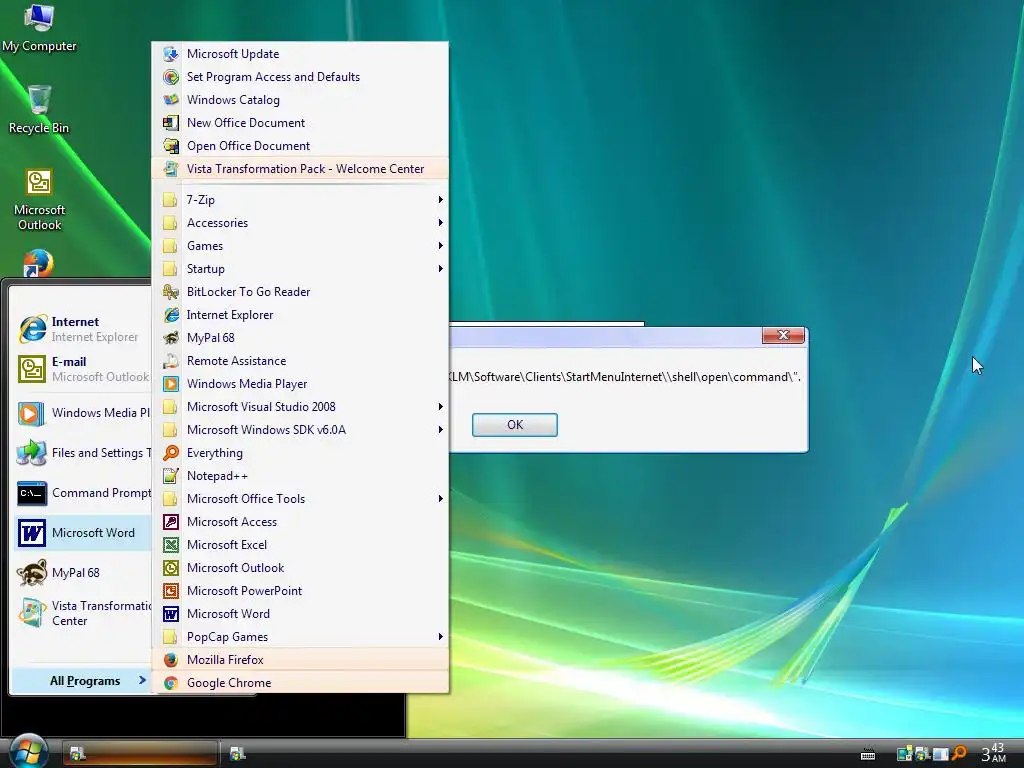This screenshot has height=768, width=1024.
Task: Open Vista Transformation Pack - Welcome Center entry
Action: [300, 168]
